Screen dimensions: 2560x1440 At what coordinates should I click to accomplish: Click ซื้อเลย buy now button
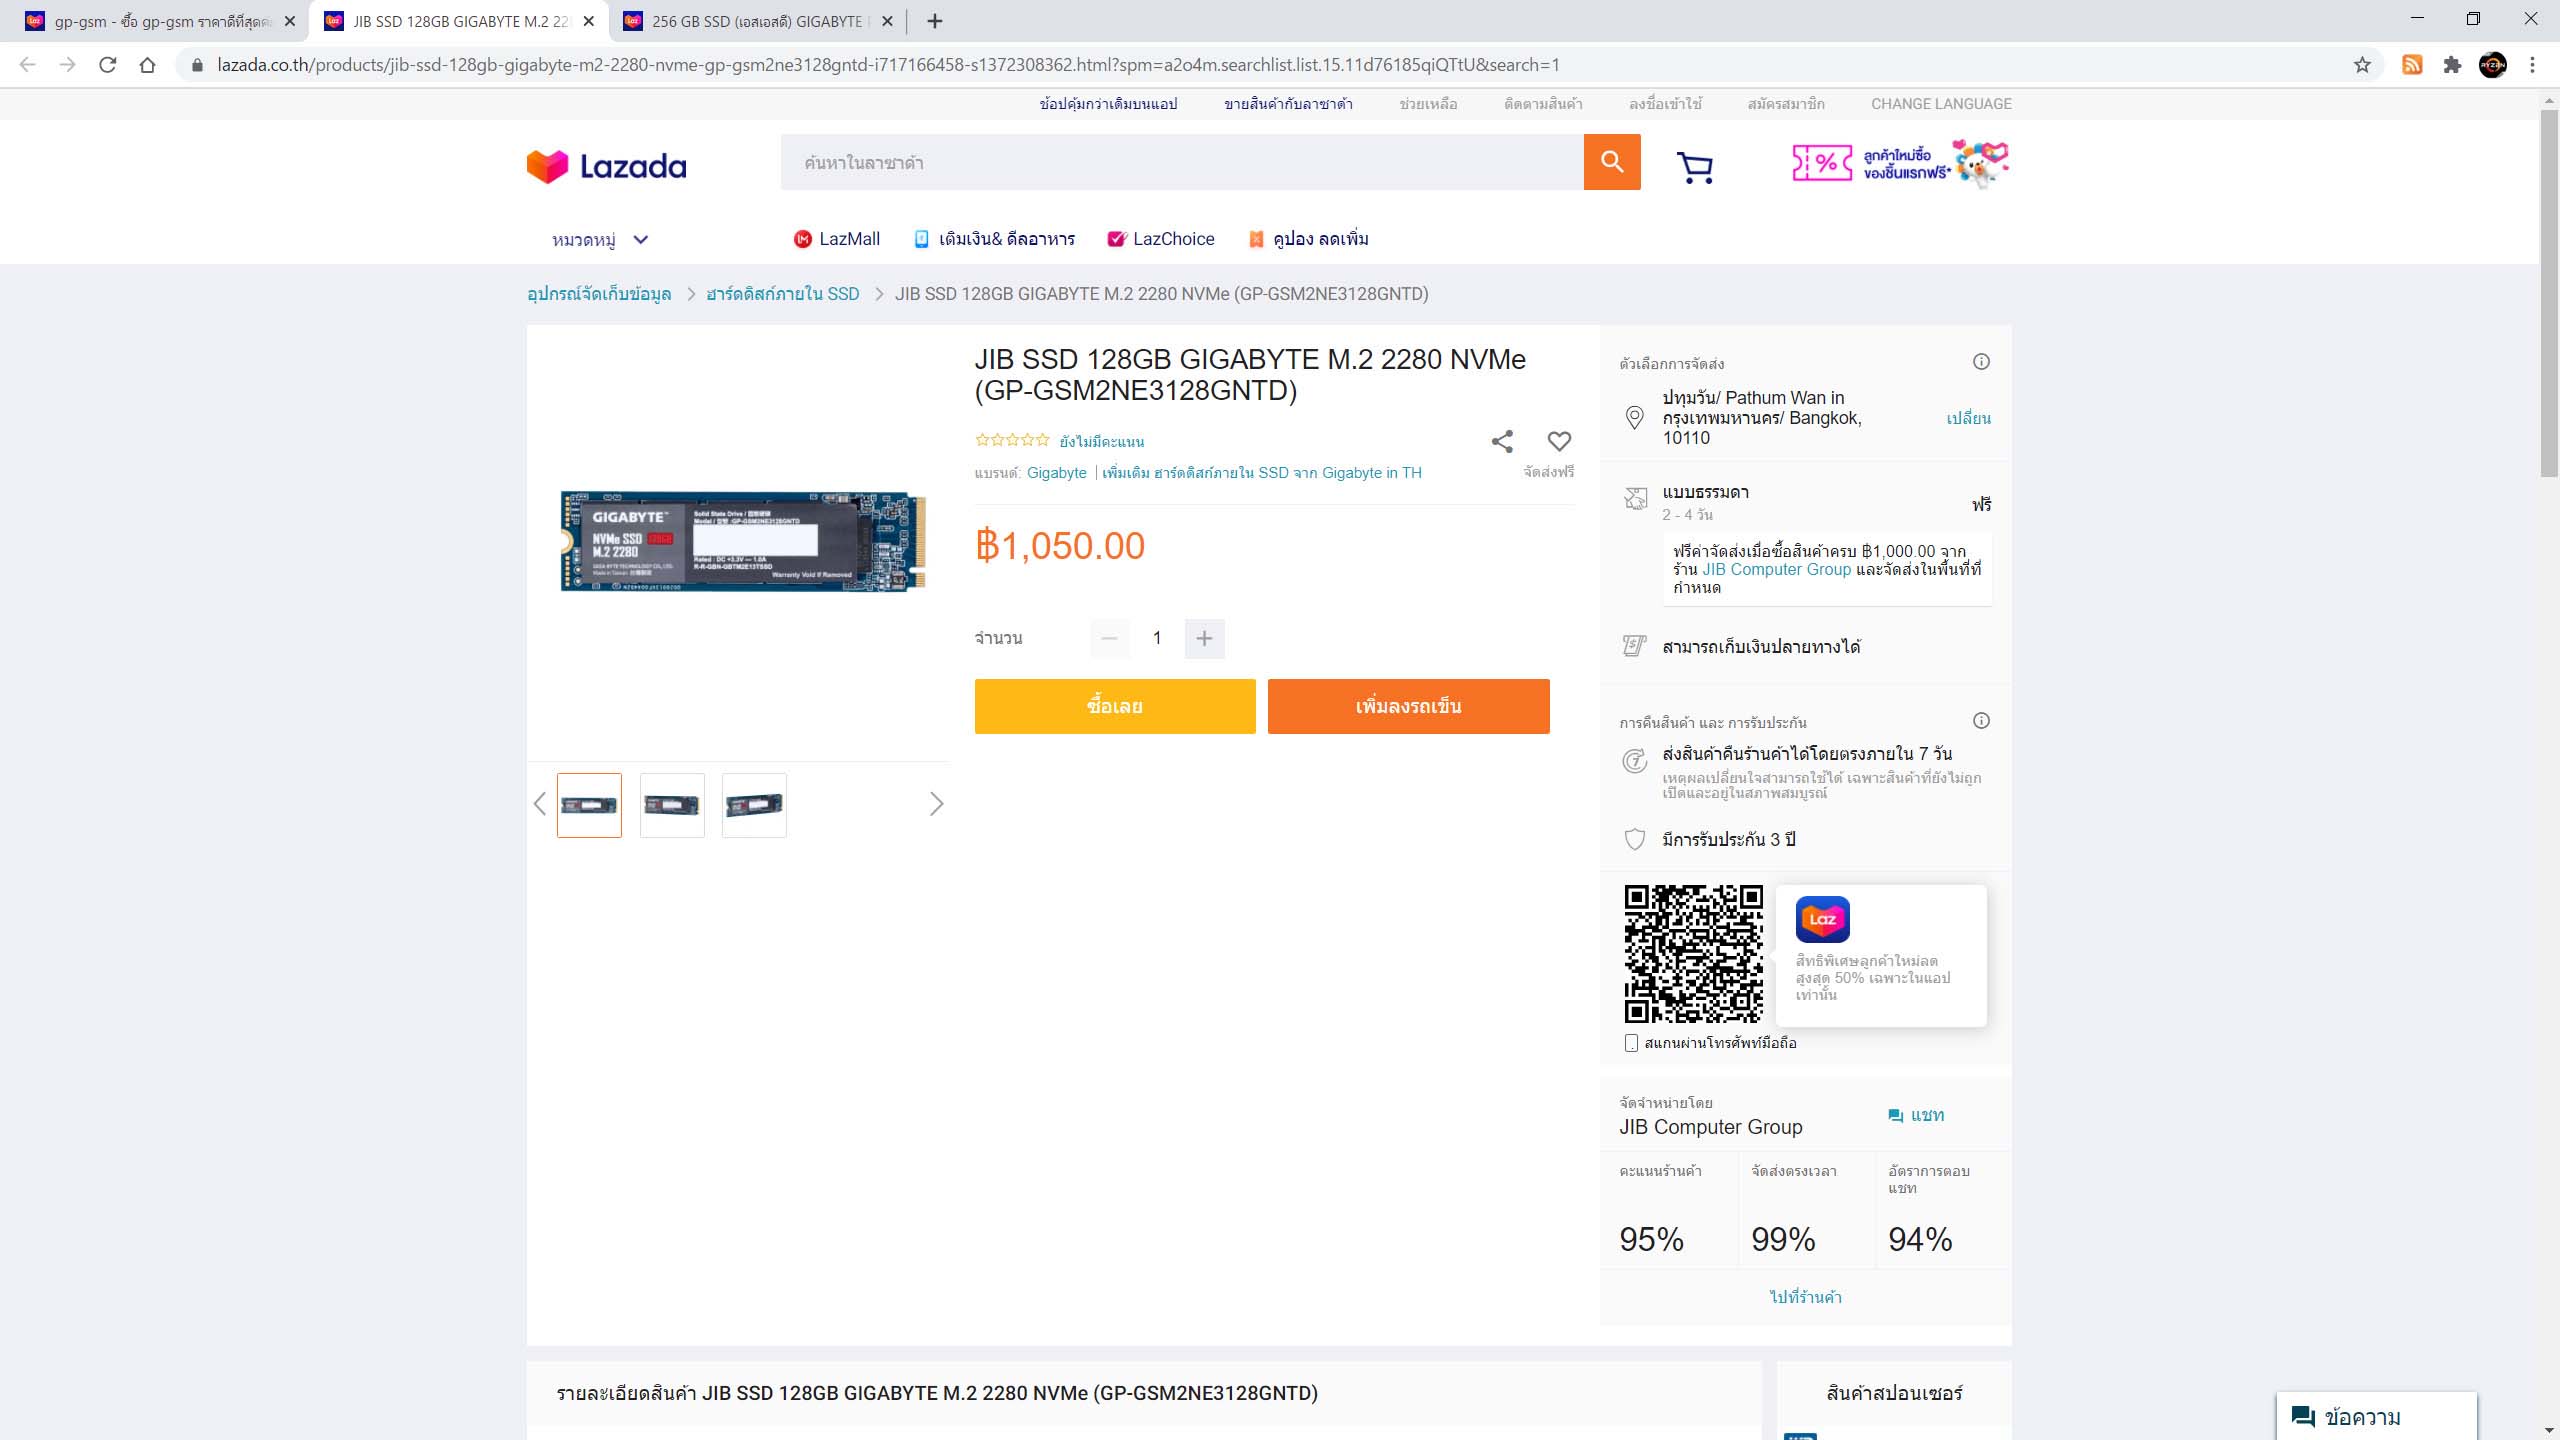click(x=1115, y=706)
